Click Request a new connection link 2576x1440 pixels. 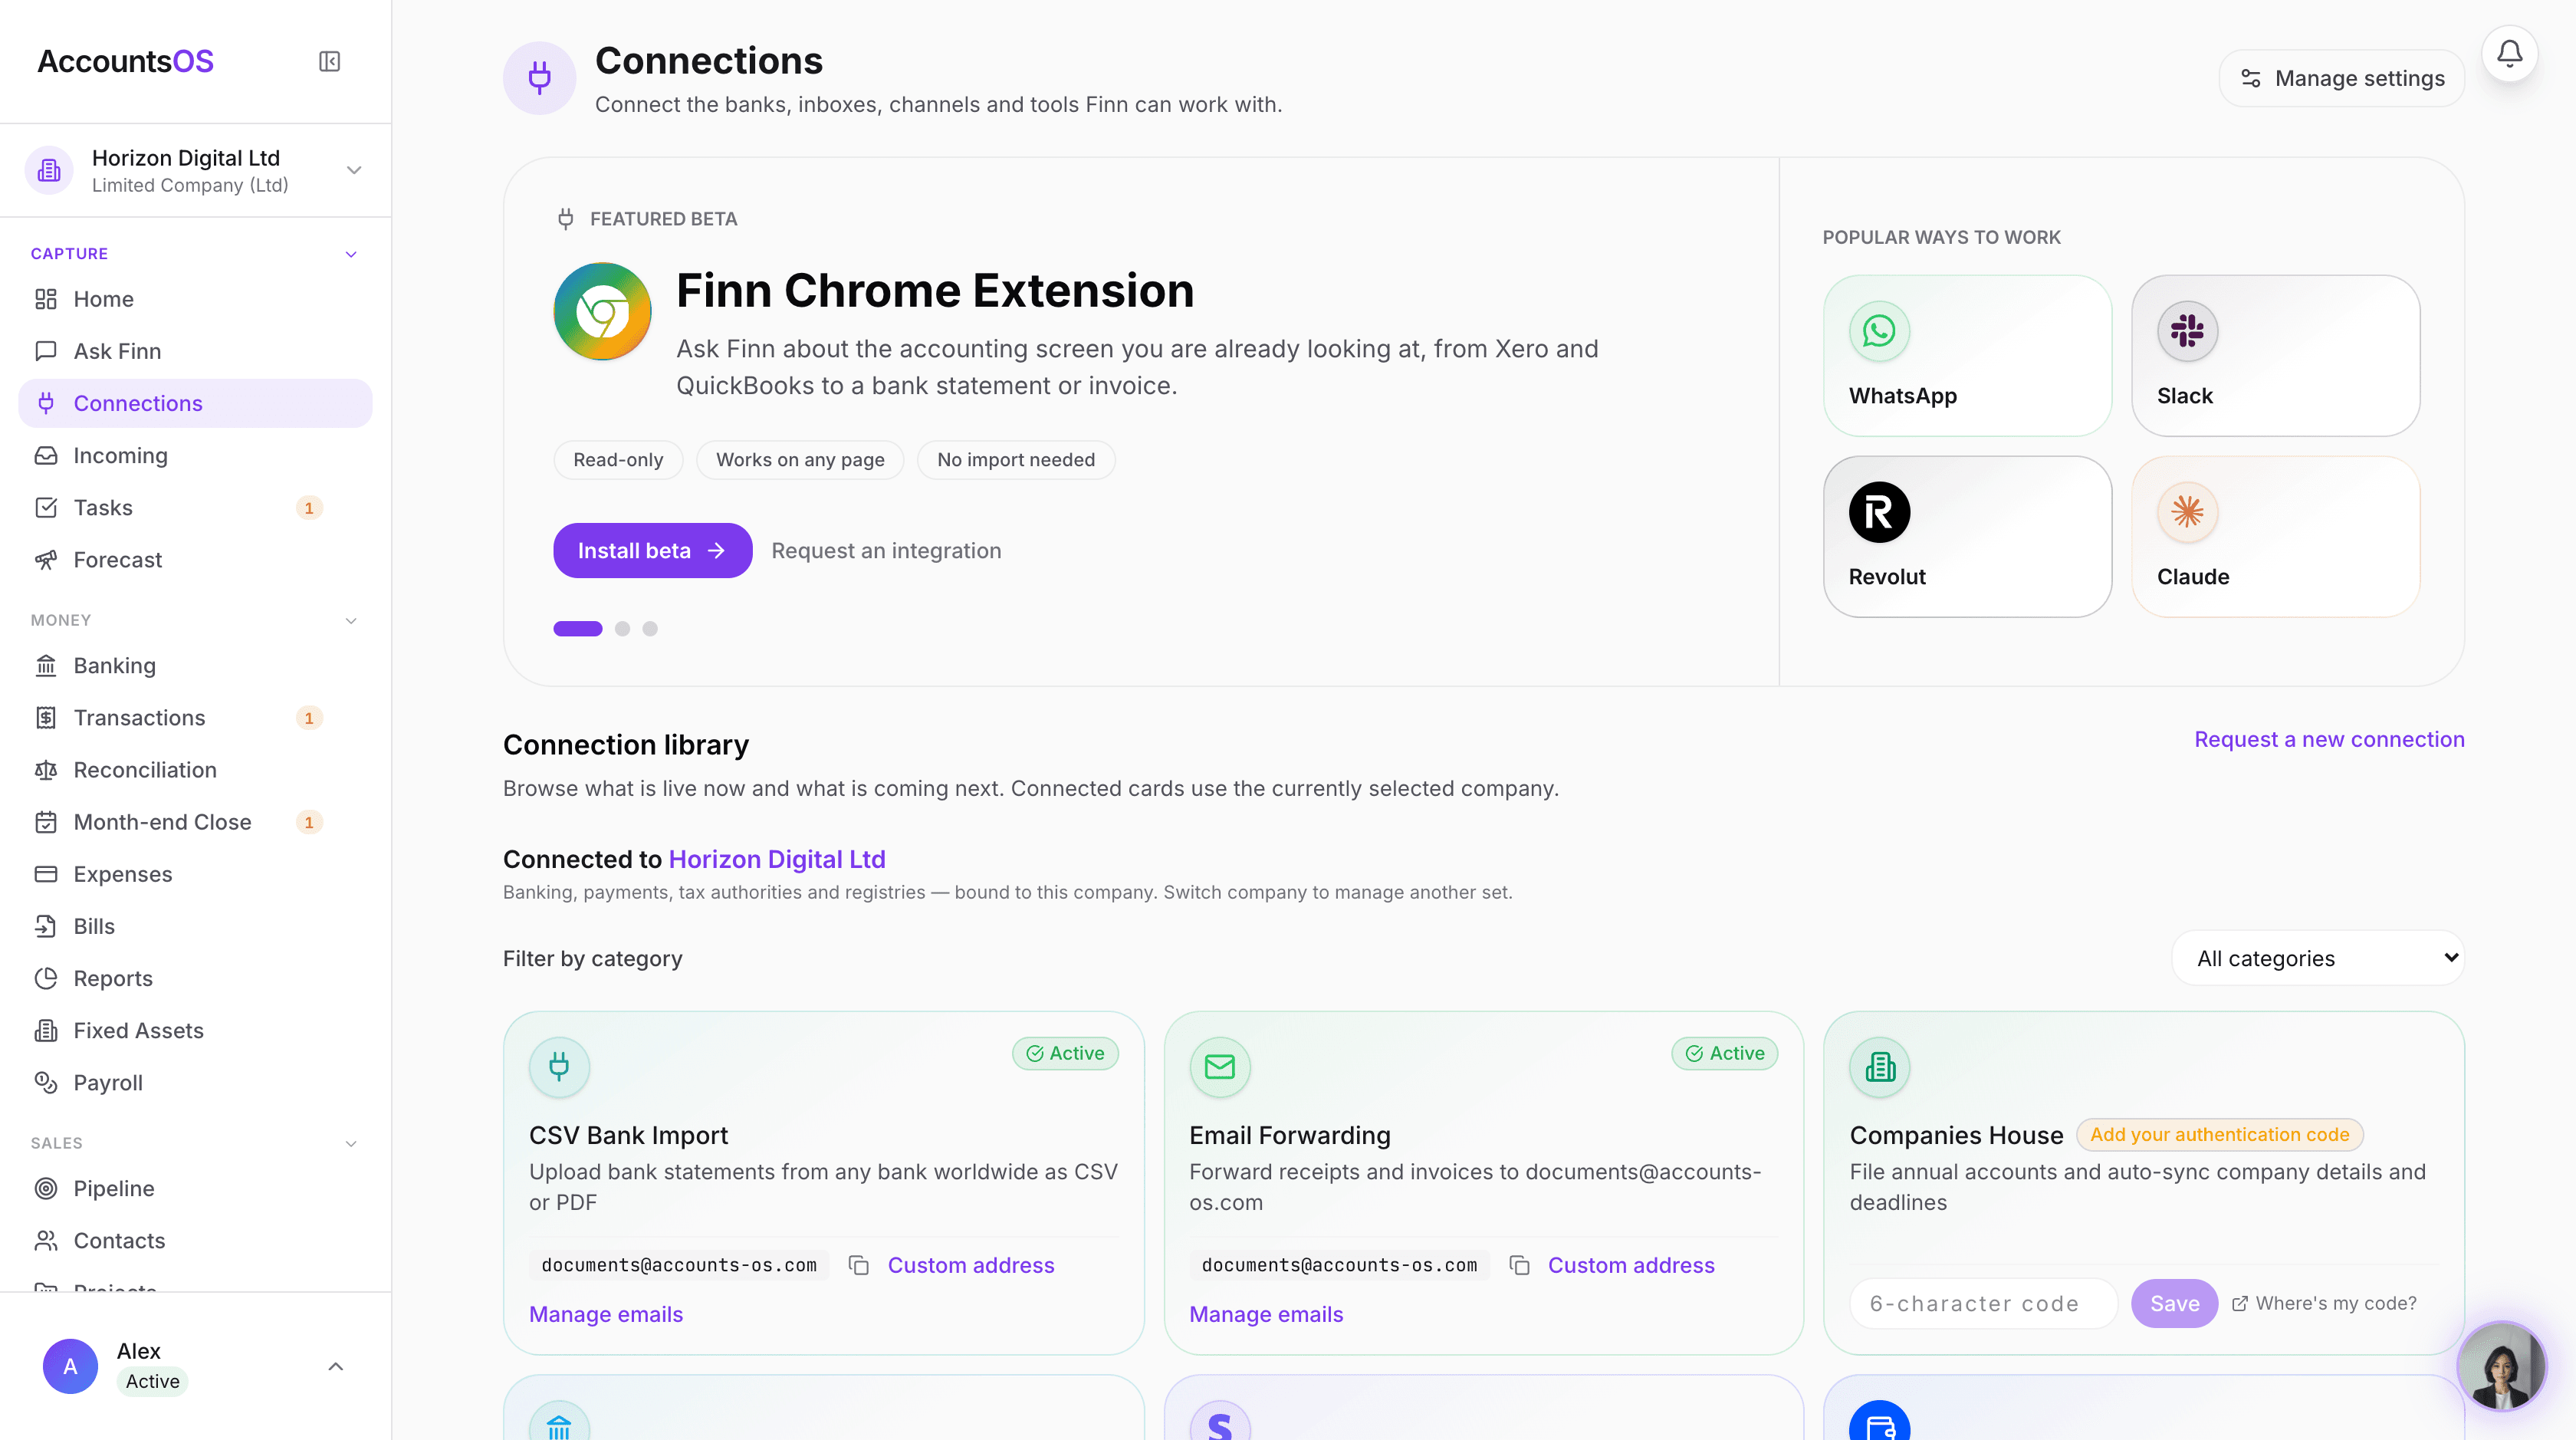pos(2329,739)
